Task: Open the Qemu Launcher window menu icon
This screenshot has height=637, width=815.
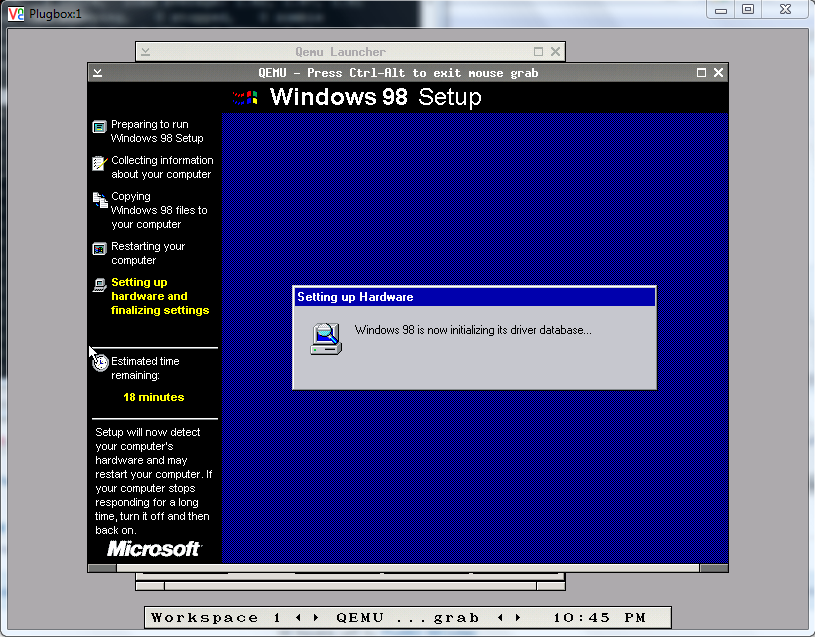Action: [146, 51]
